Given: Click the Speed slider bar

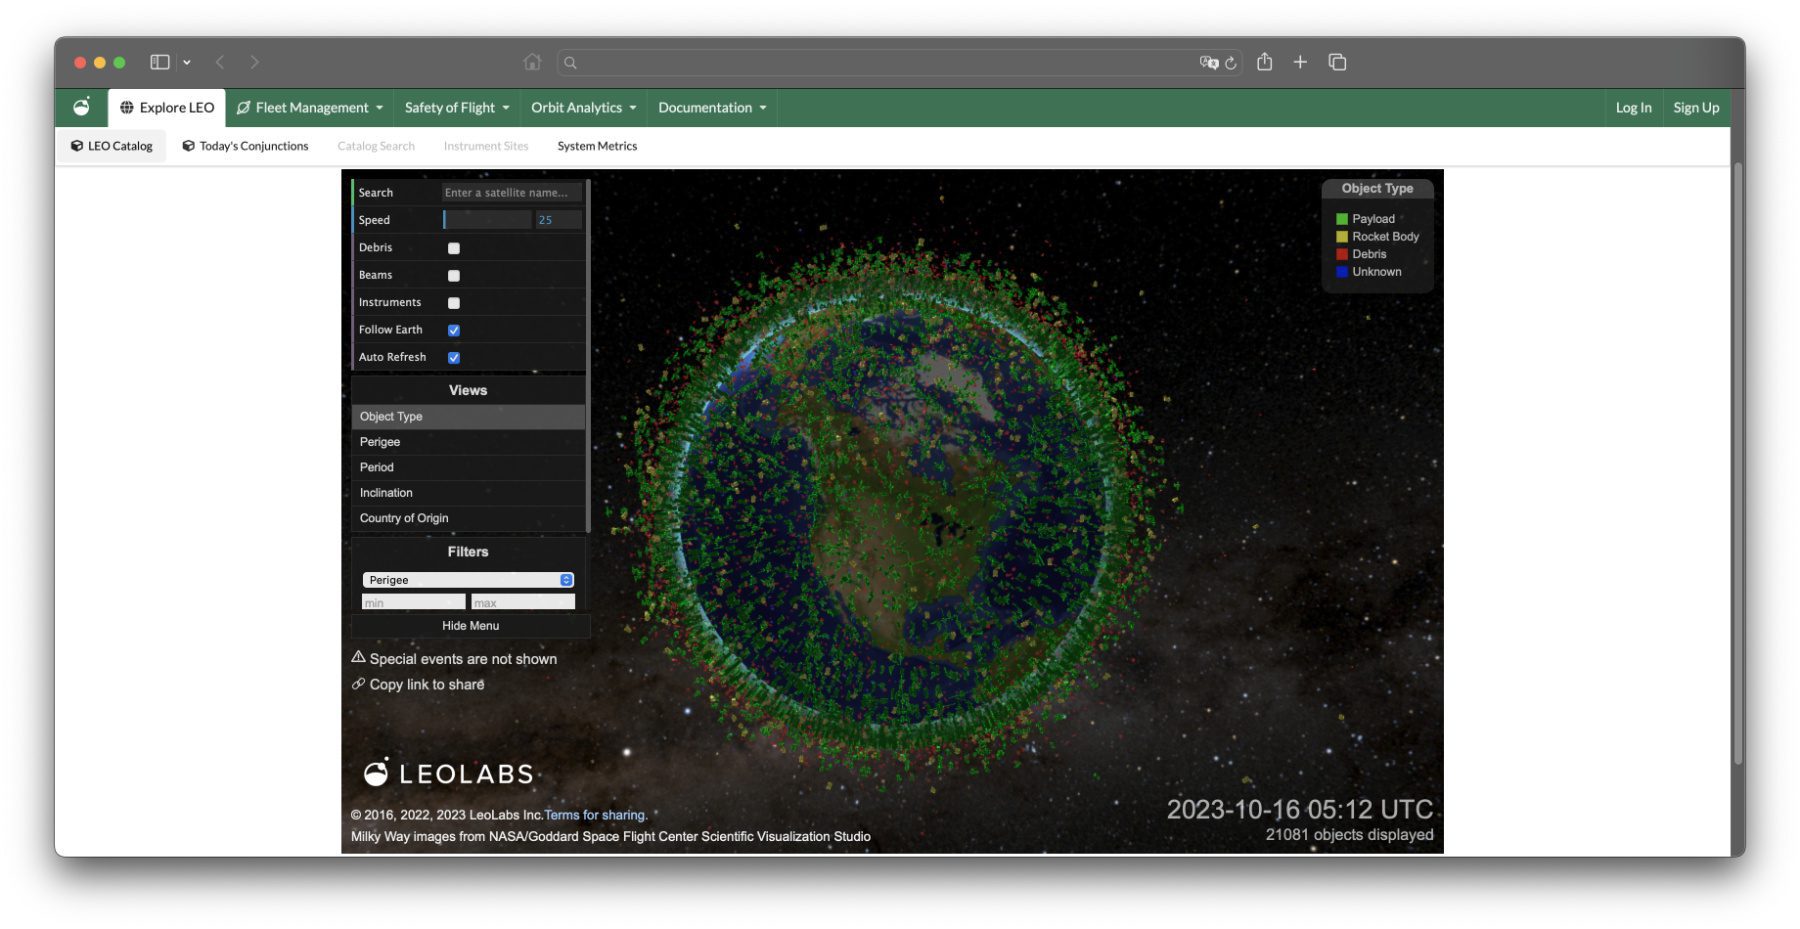Looking at the screenshot, I should point(487,220).
